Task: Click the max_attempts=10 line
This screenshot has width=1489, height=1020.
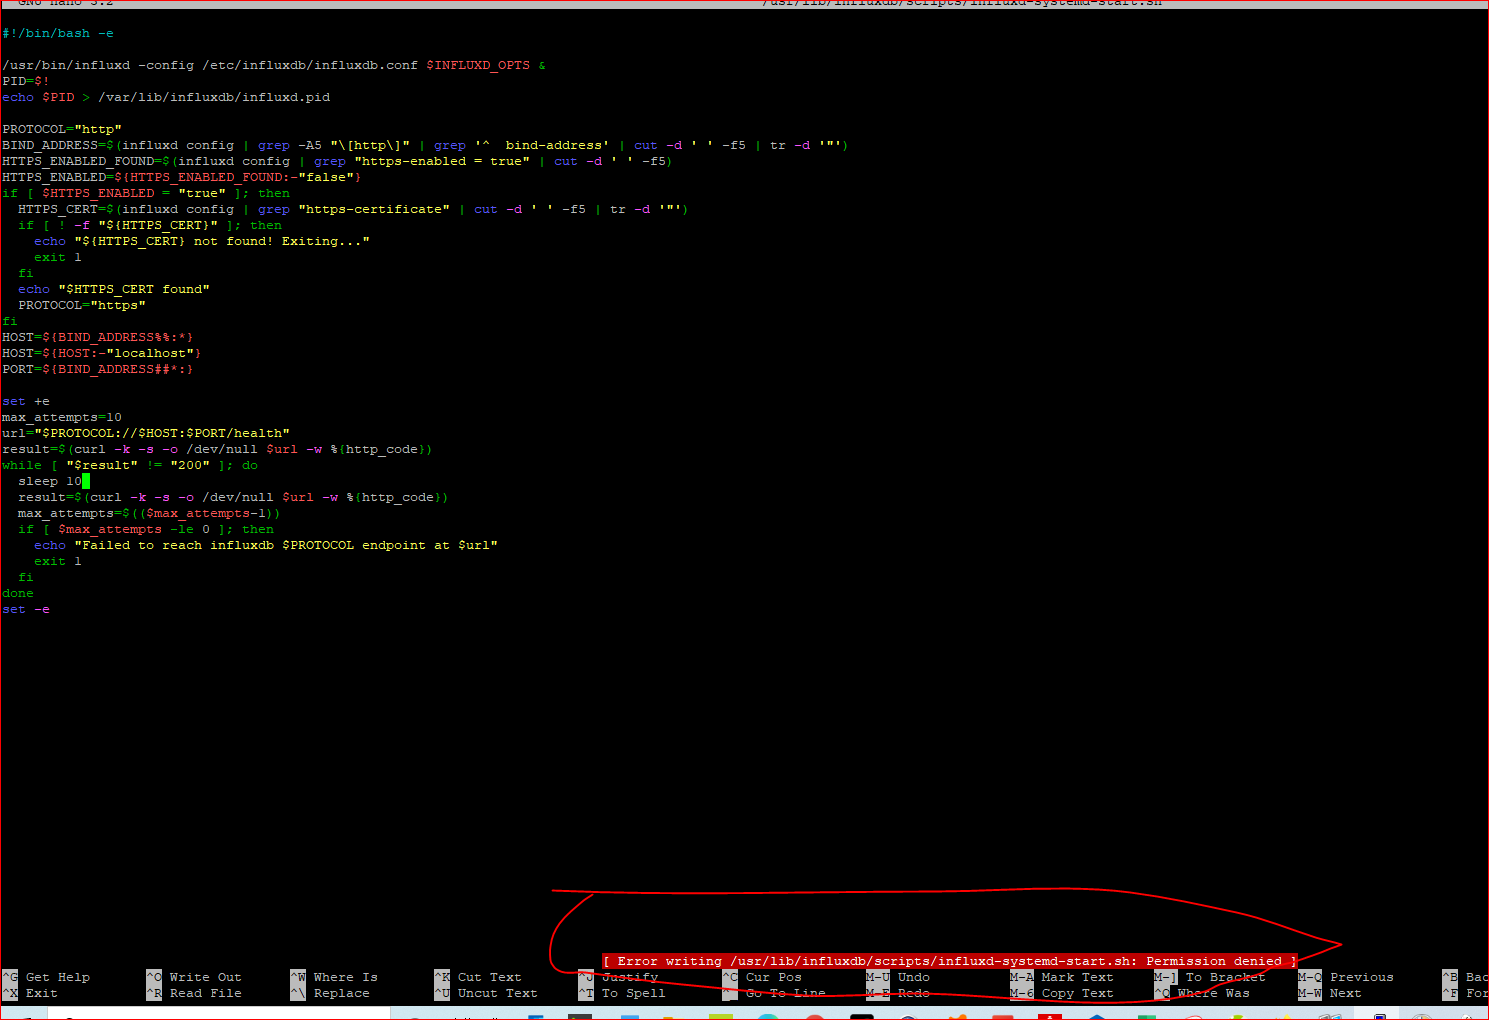Action: pyautogui.click(x=62, y=417)
